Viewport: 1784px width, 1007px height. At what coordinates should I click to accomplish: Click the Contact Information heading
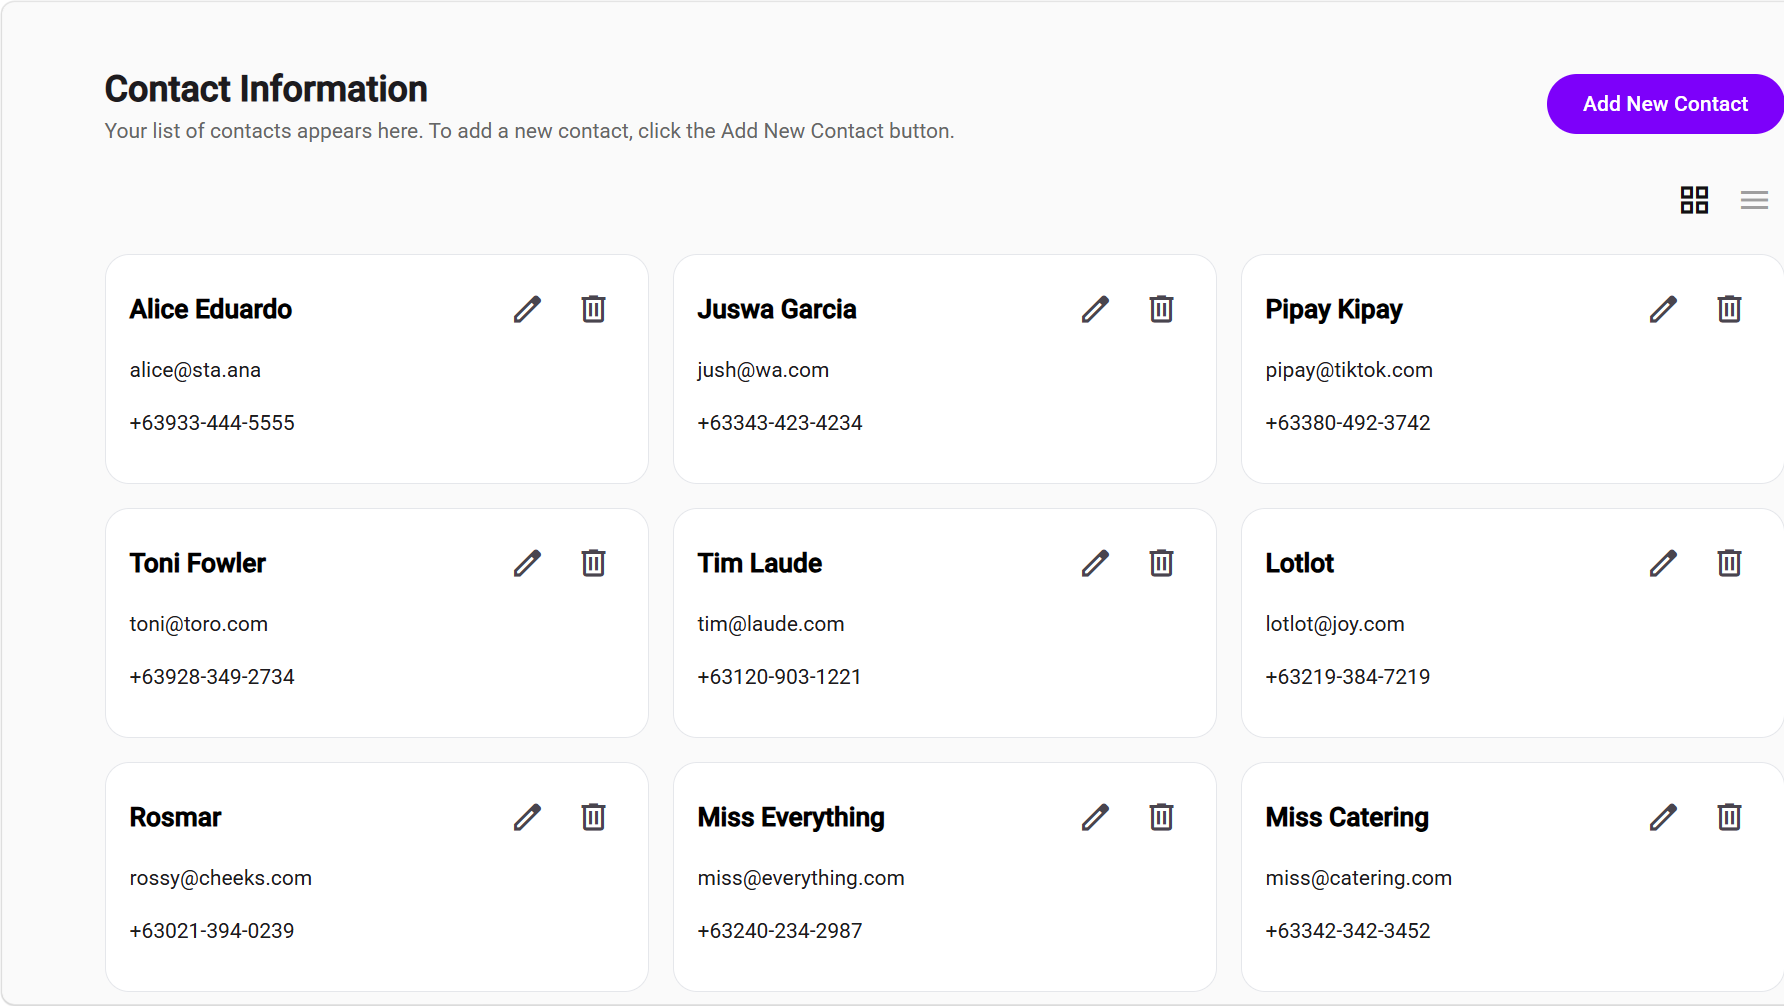tap(266, 89)
